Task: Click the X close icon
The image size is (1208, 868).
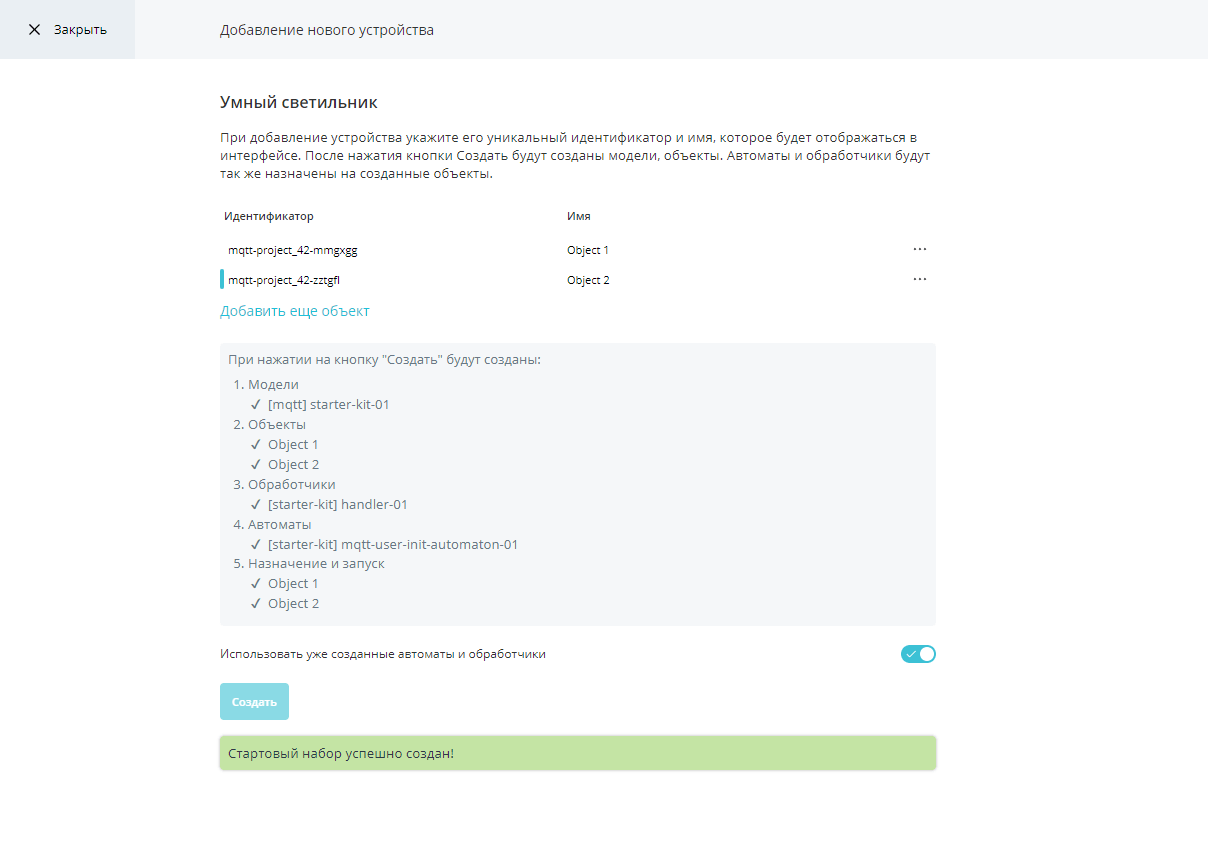Action: 35,30
